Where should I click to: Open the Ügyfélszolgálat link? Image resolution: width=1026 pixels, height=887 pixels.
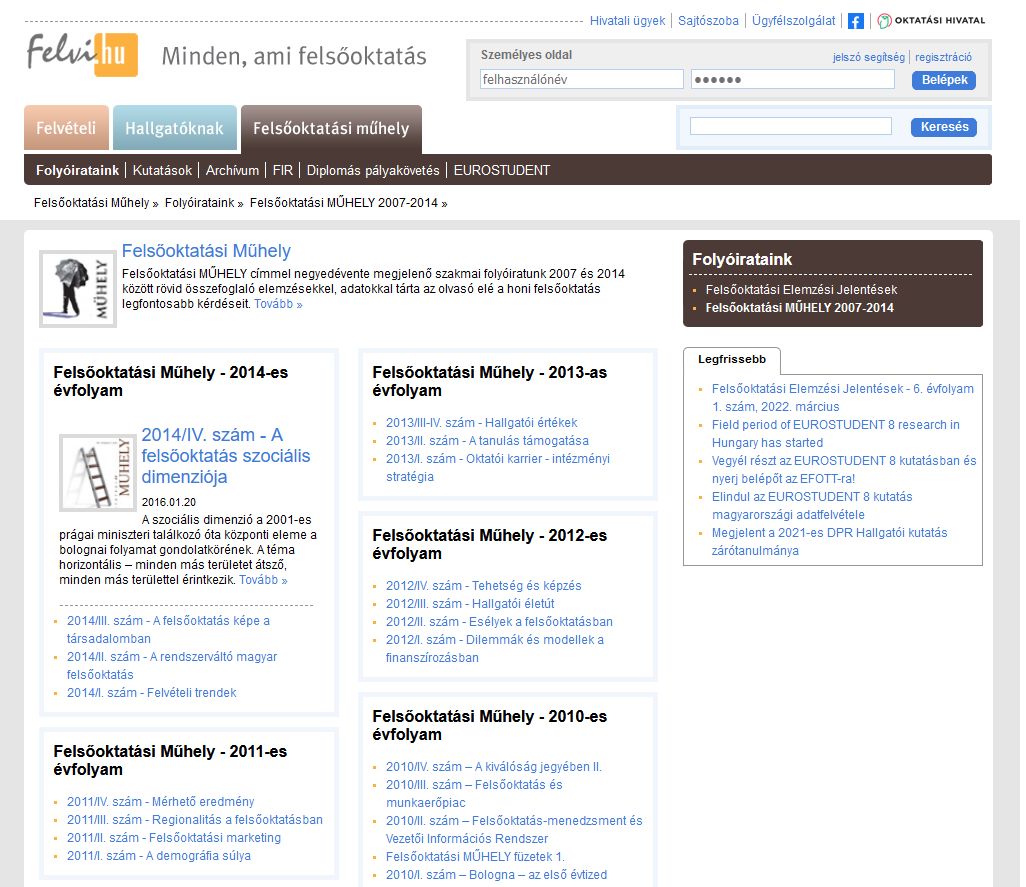[793, 21]
